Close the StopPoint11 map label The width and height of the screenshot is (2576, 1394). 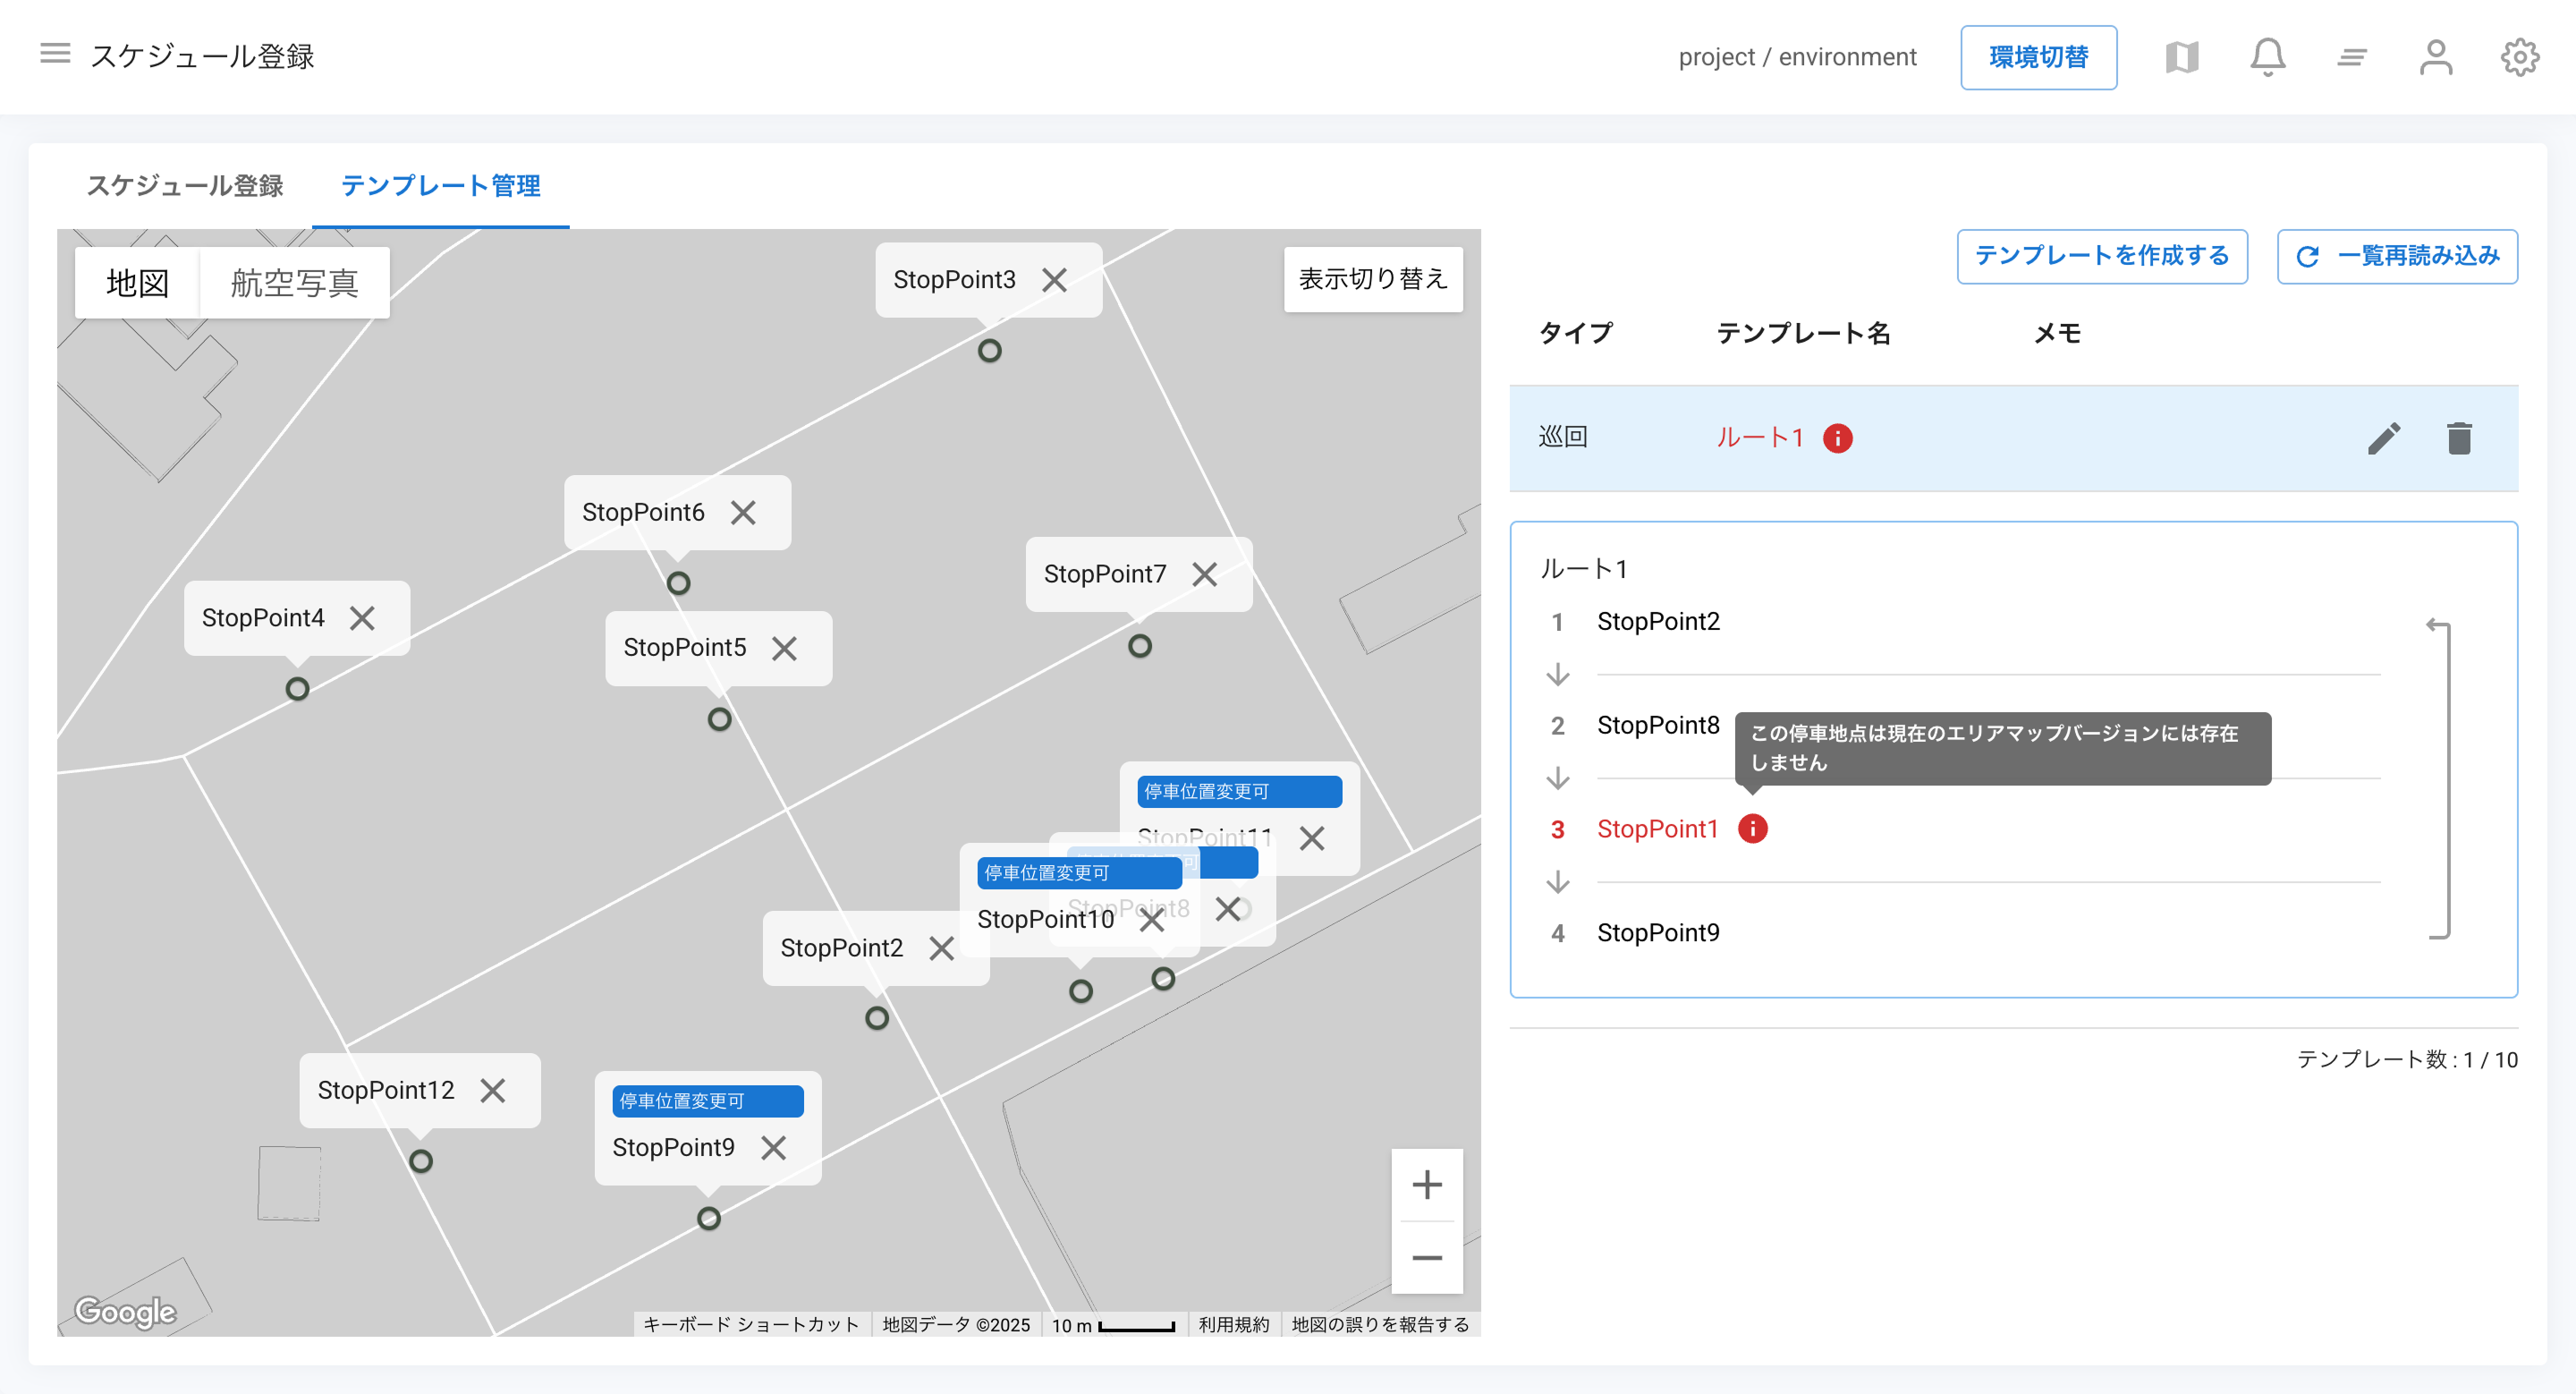1312,838
